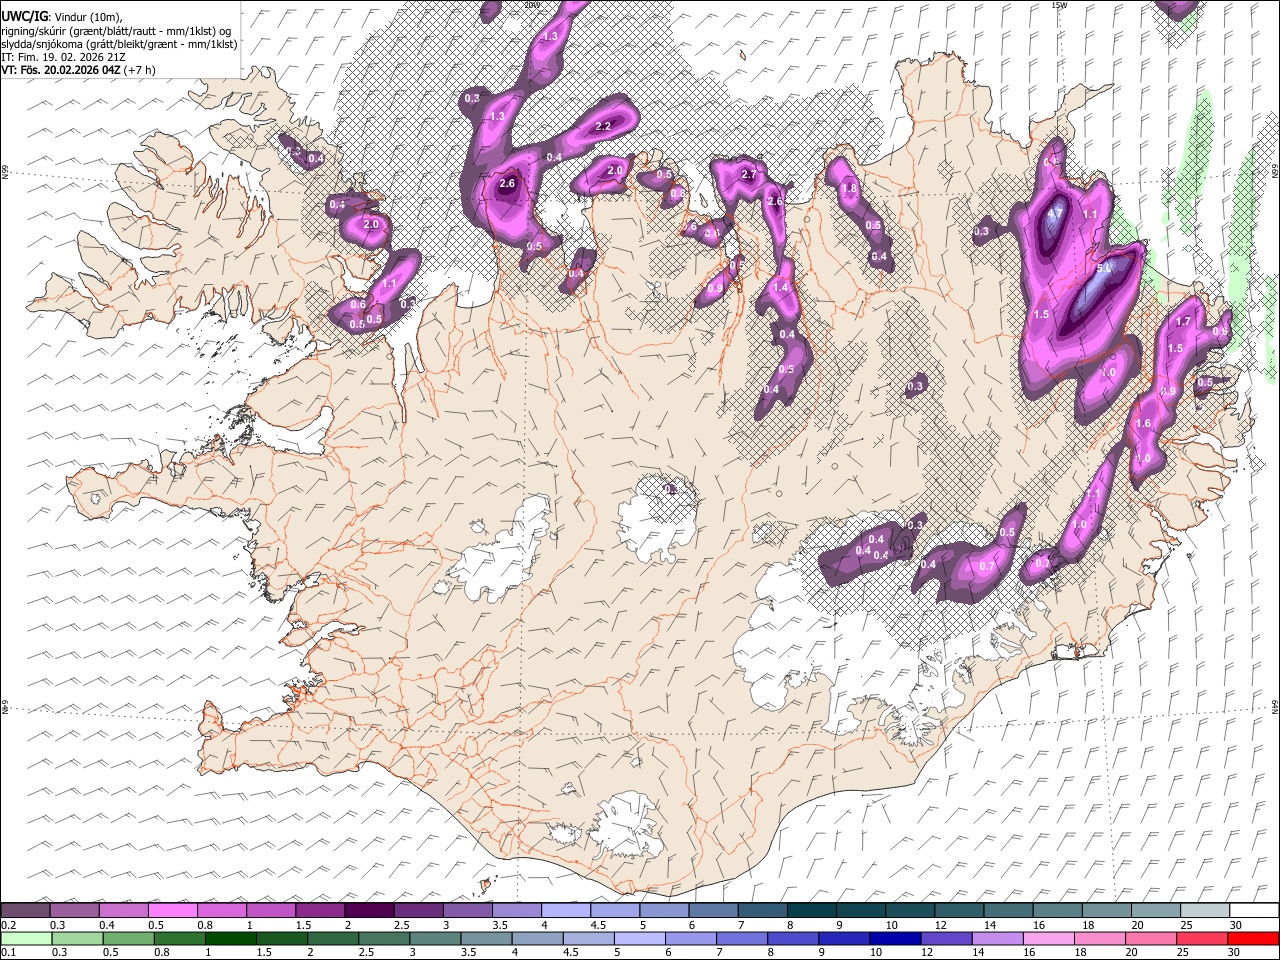The image size is (1280, 960).
Task: Pick the dark teal 8–9 snow legend swatch
Action: coord(810,911)
